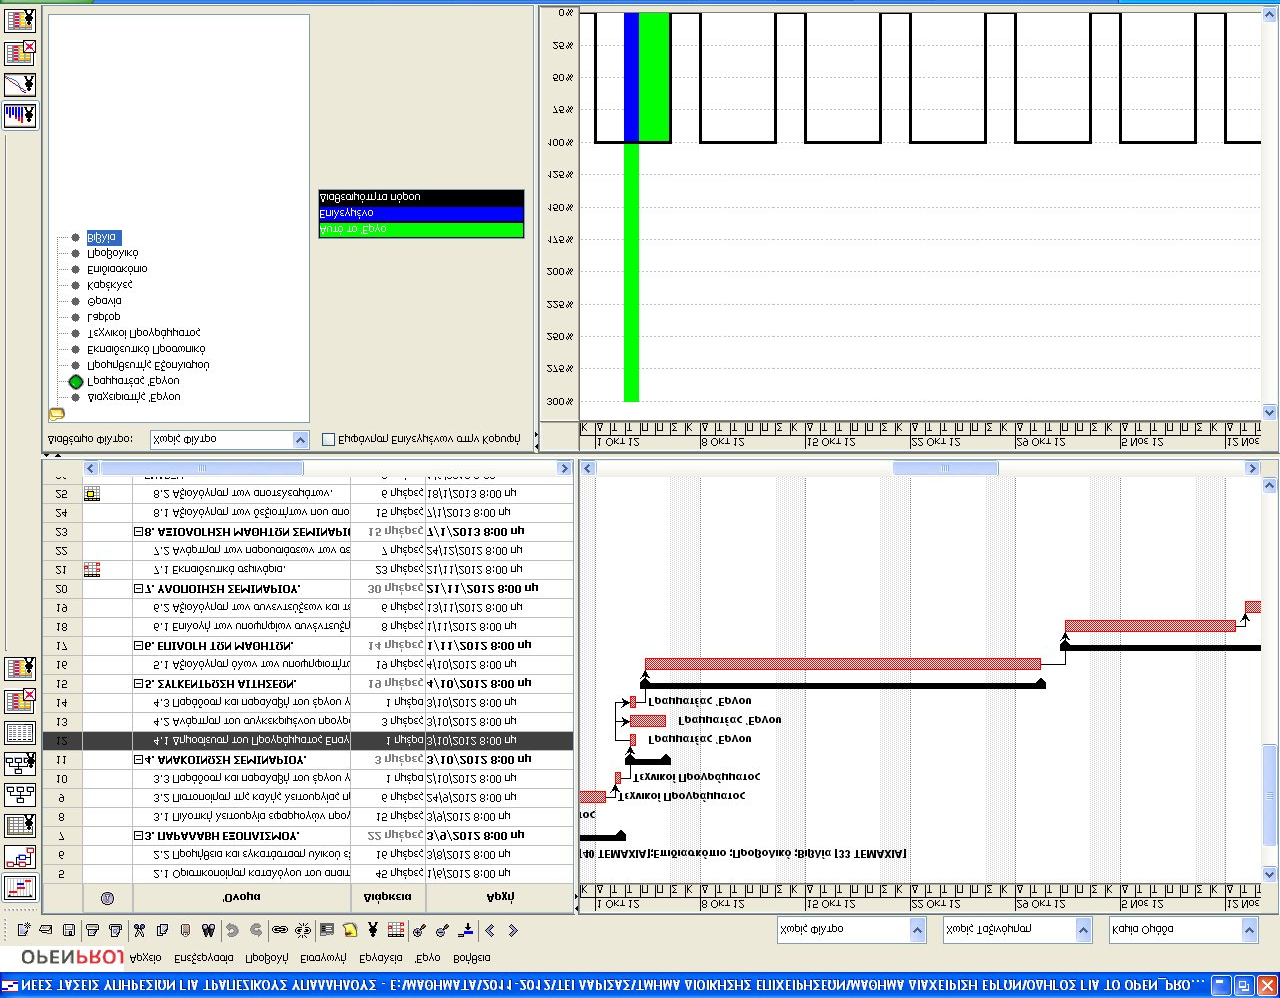The height and width of the screenshot is (998, 1280).
Task: Collapse summary task '5. ΣΥΓΚΕΝΤΡΩΣΗ ΑΙΤΗΣΕΩΝ'
Action: pos(139,684)
